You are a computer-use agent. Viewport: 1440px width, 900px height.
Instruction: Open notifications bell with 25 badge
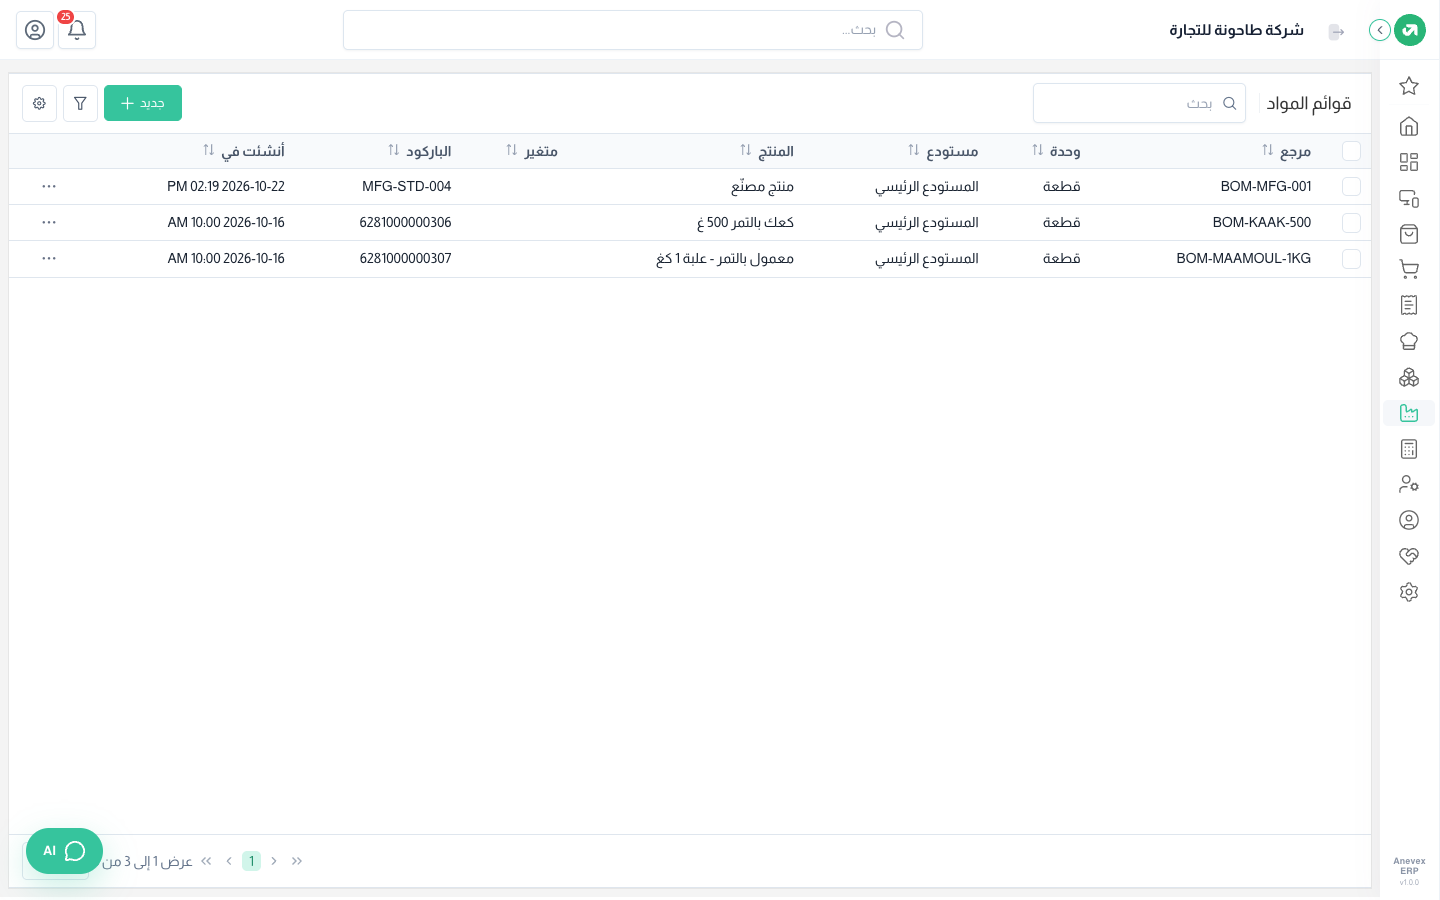click(77, 30)
